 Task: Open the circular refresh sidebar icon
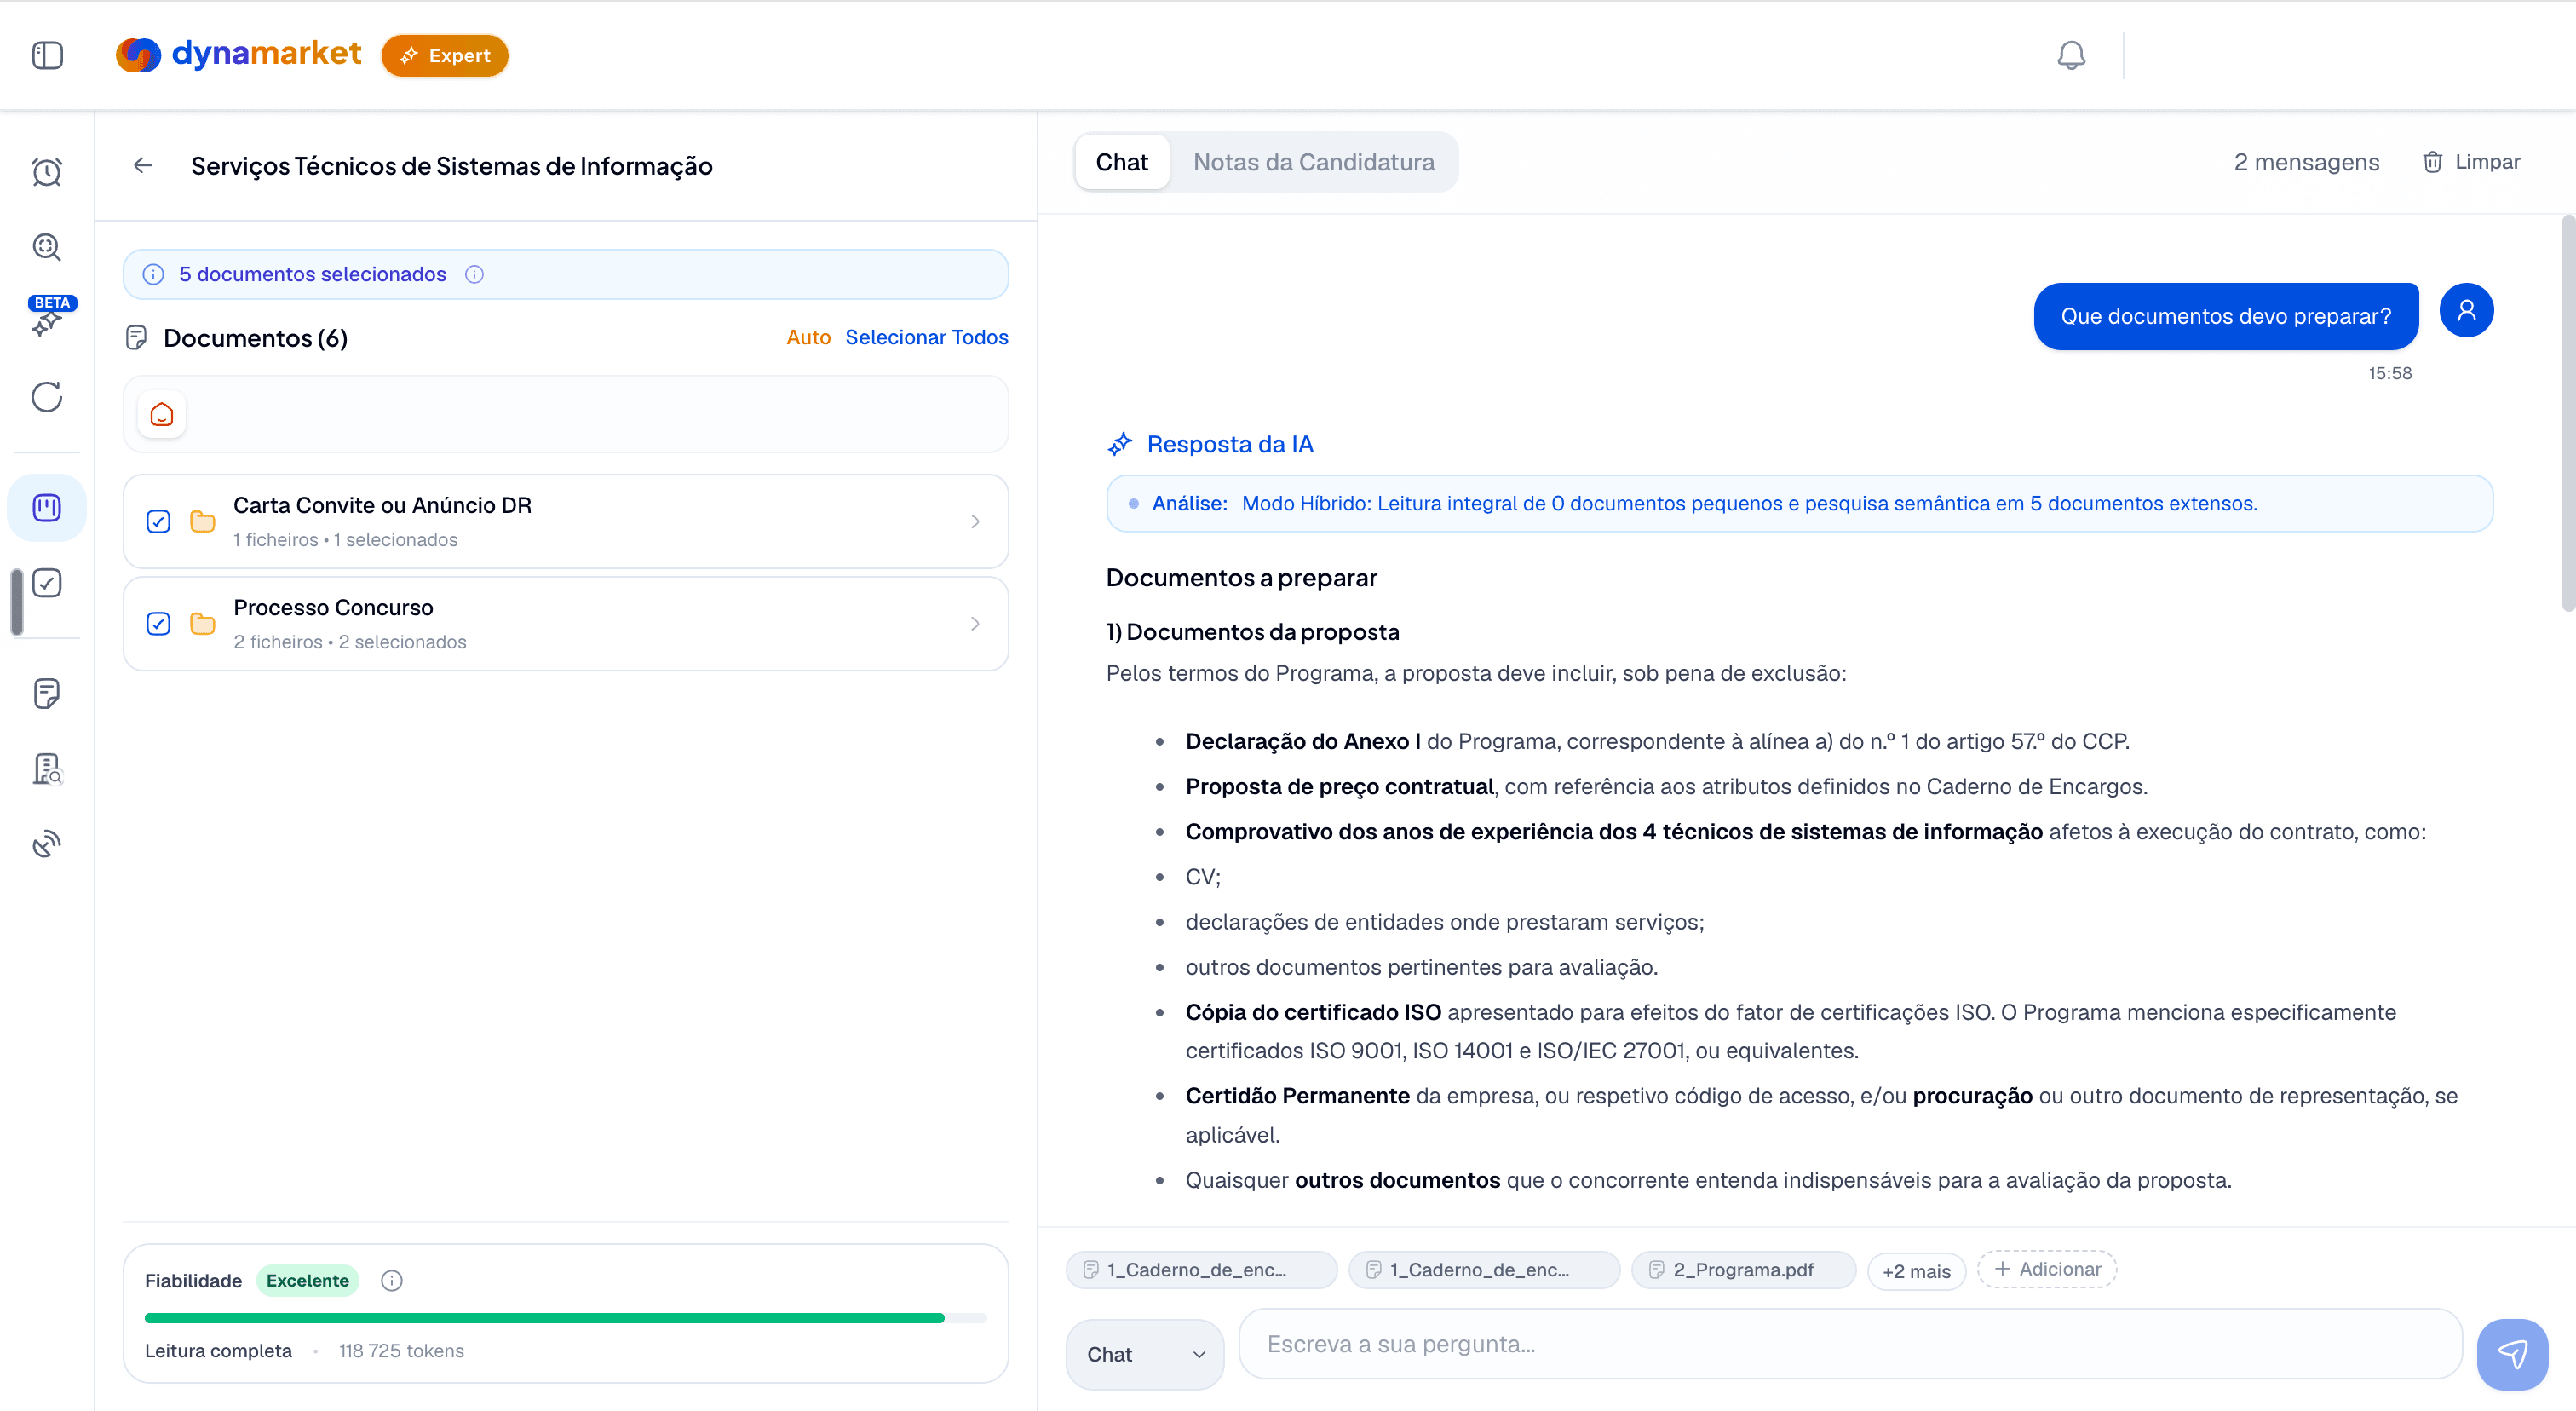47,397
